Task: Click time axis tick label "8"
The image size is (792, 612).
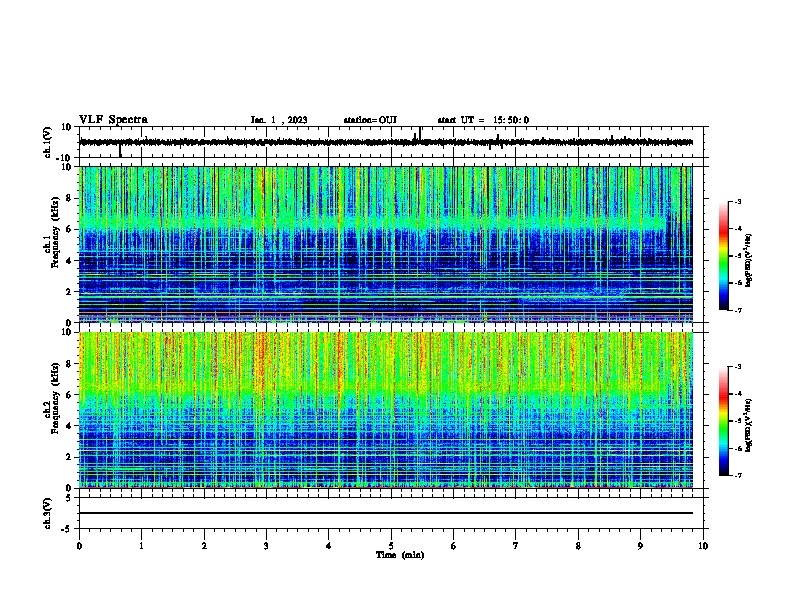Action: tap(578, 546)
